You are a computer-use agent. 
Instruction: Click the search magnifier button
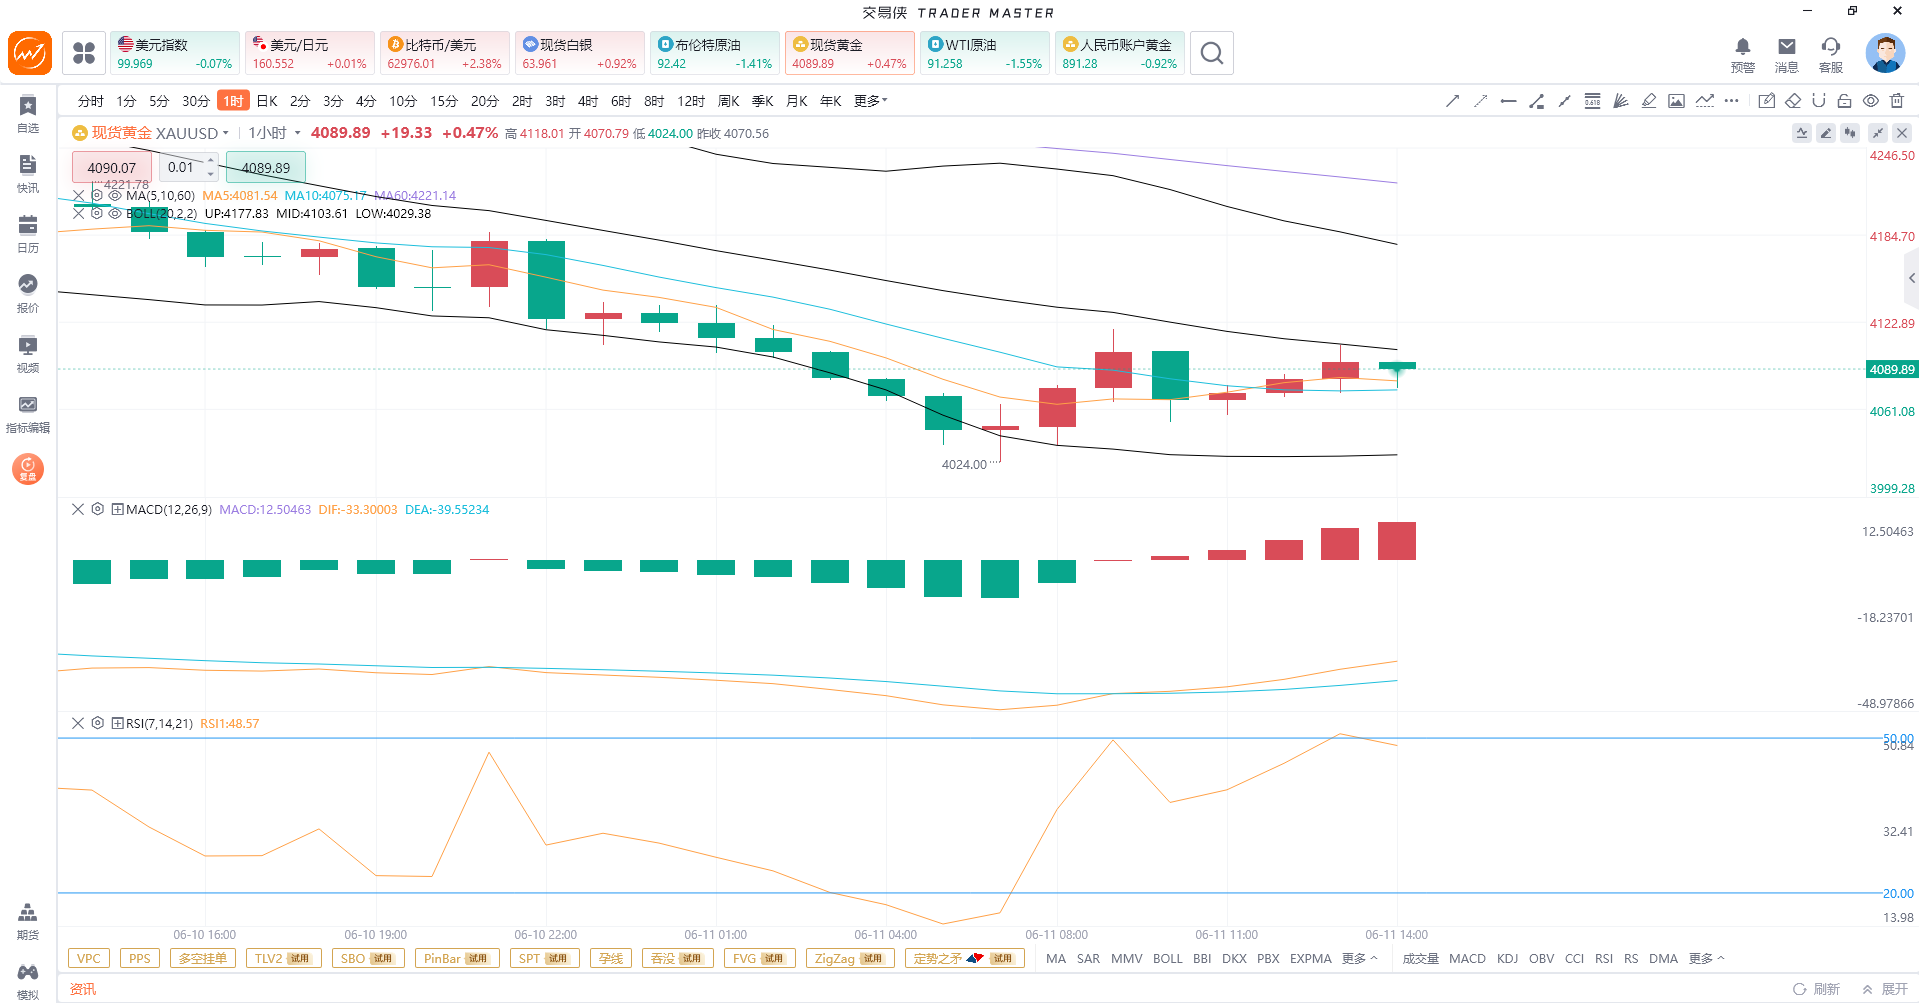click(x=1212, y=53)
